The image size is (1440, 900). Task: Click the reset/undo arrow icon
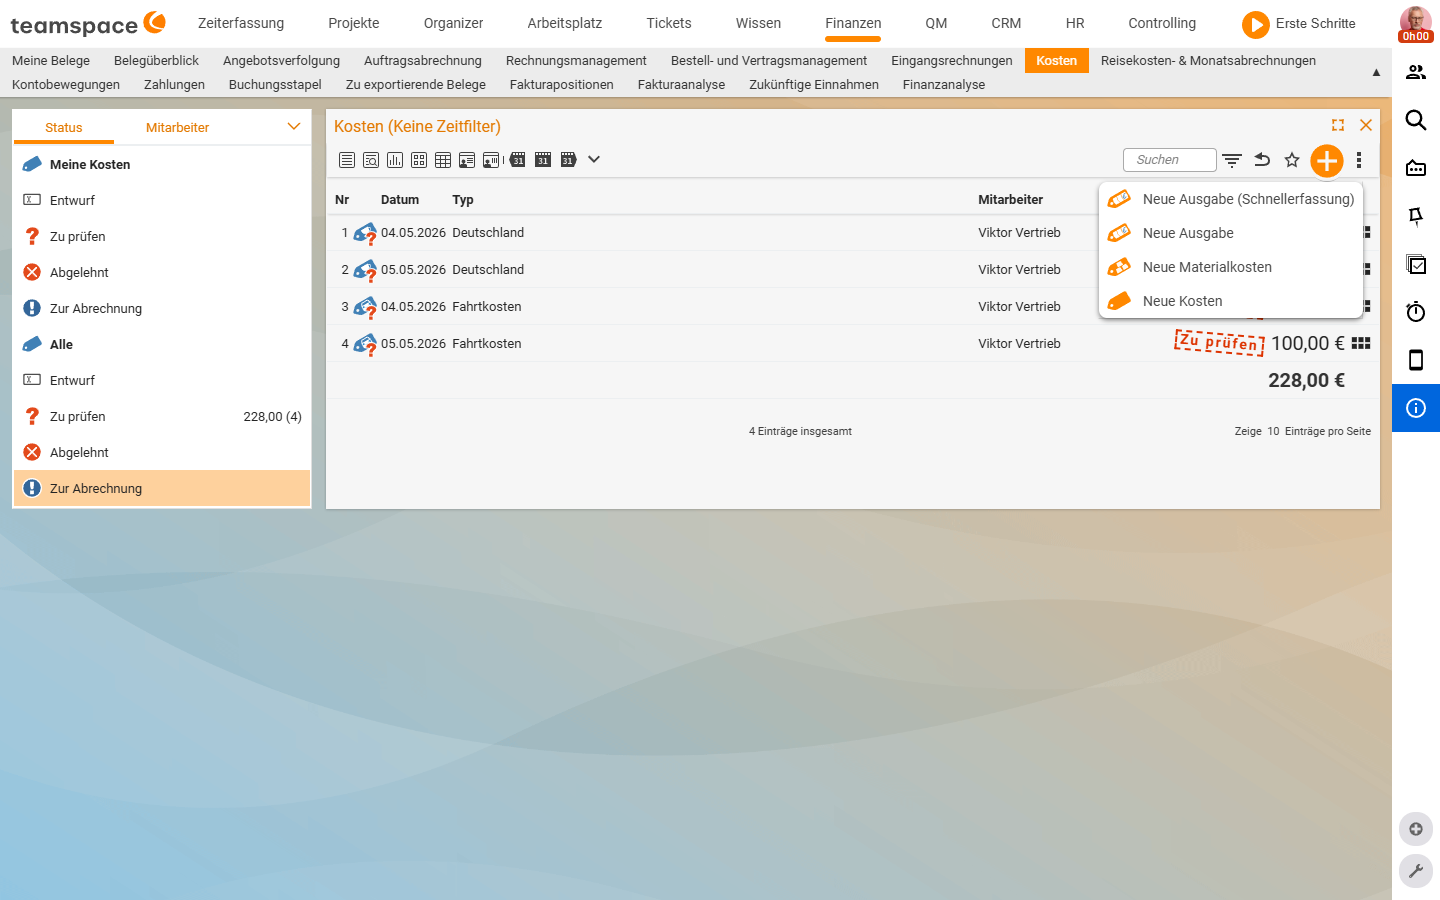[x=1262, y=160]
